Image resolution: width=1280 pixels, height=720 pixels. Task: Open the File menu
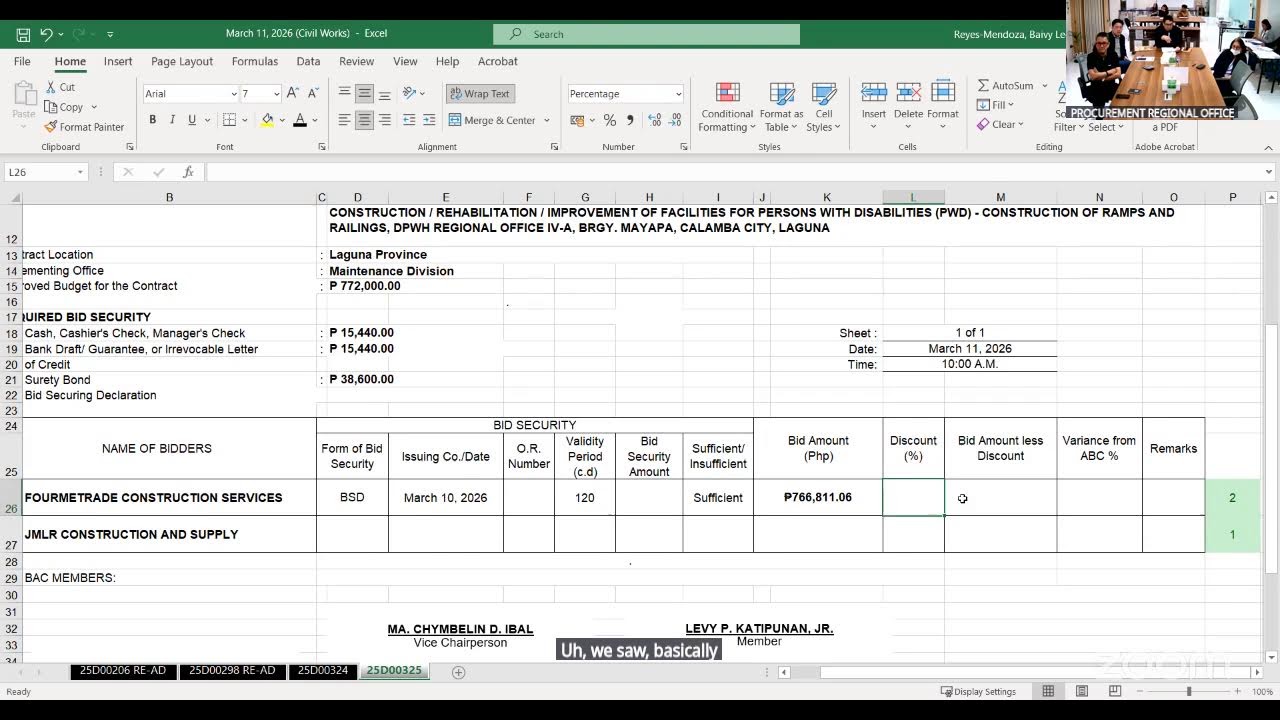tap(22, 61)
